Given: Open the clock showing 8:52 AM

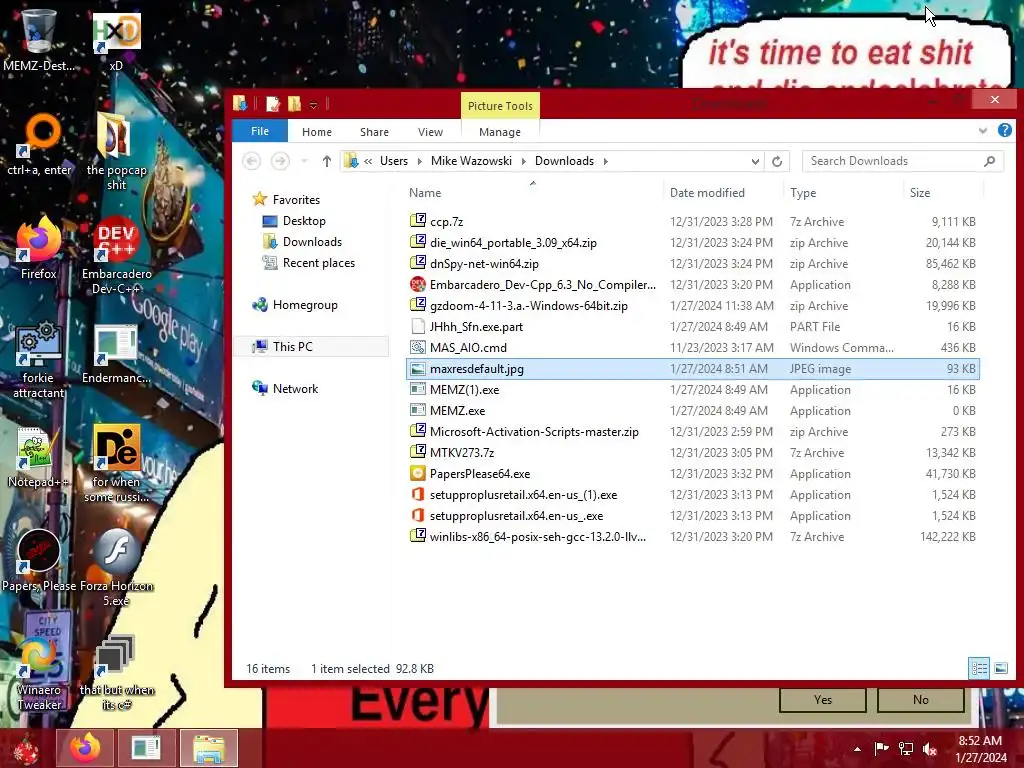Looking at the screenshot, I should [x=981, y=749].
